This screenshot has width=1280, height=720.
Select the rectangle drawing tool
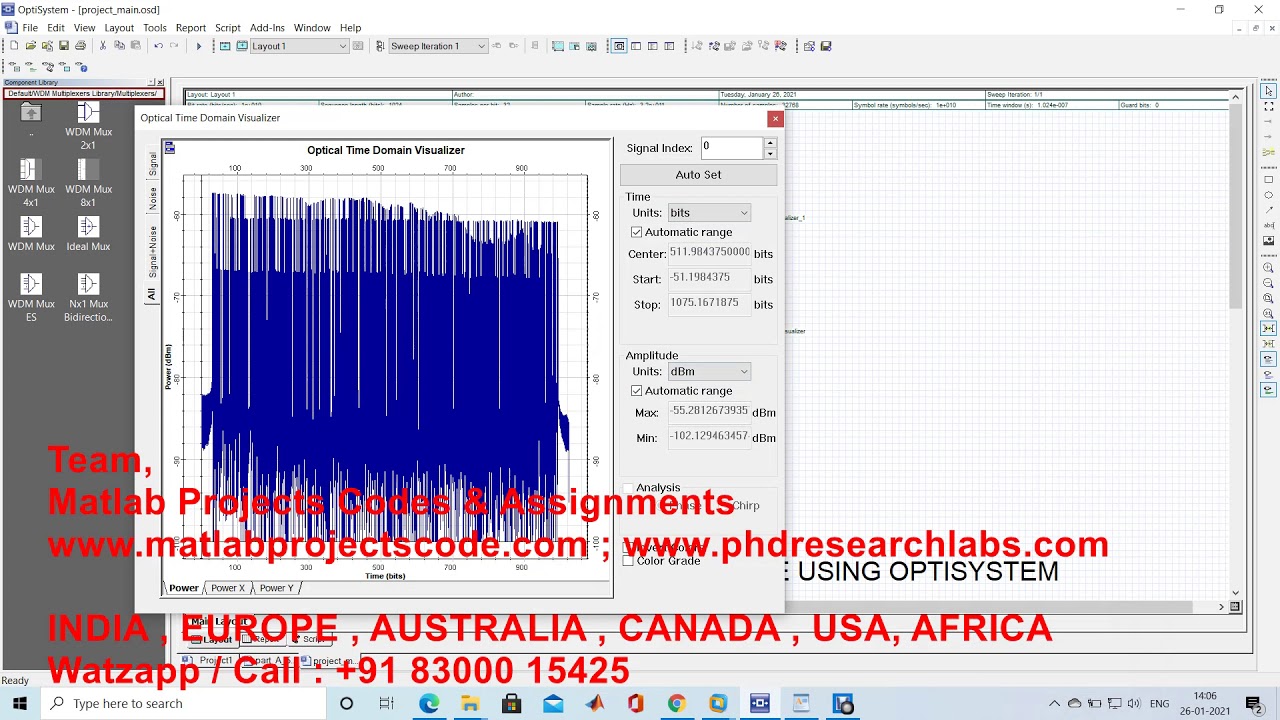click(x=1268, y=180)
